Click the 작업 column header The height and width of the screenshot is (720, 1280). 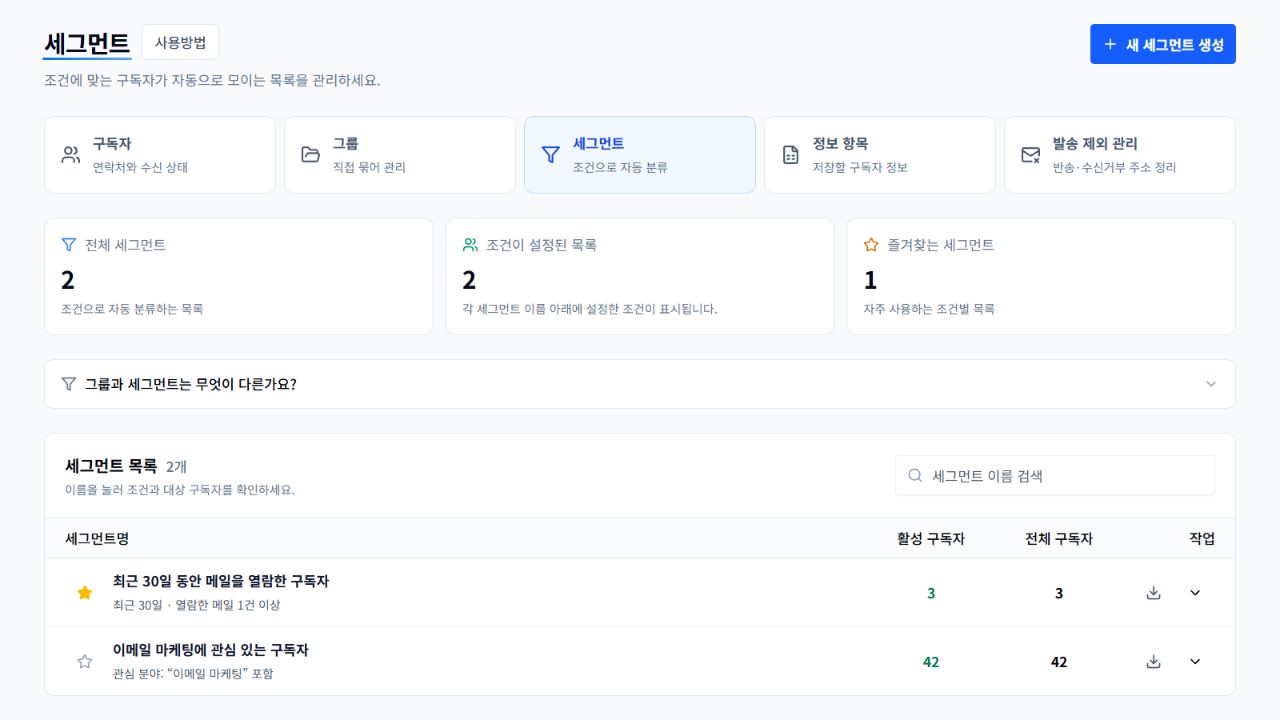[x=1202, y=538]
